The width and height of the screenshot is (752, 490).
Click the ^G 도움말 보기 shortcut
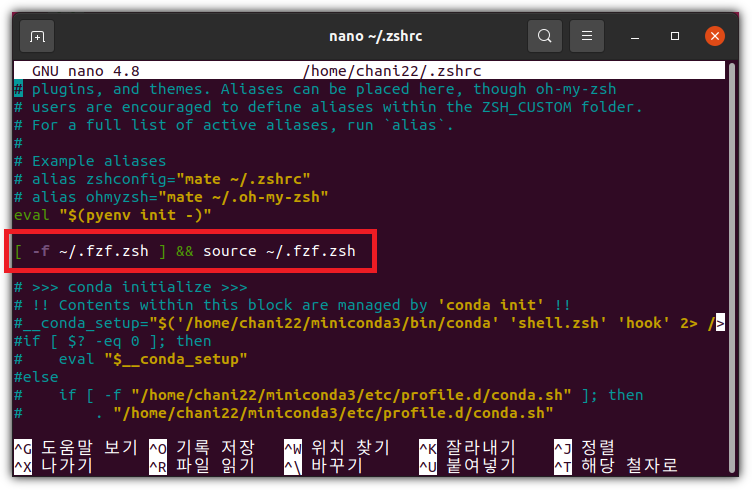76,447
